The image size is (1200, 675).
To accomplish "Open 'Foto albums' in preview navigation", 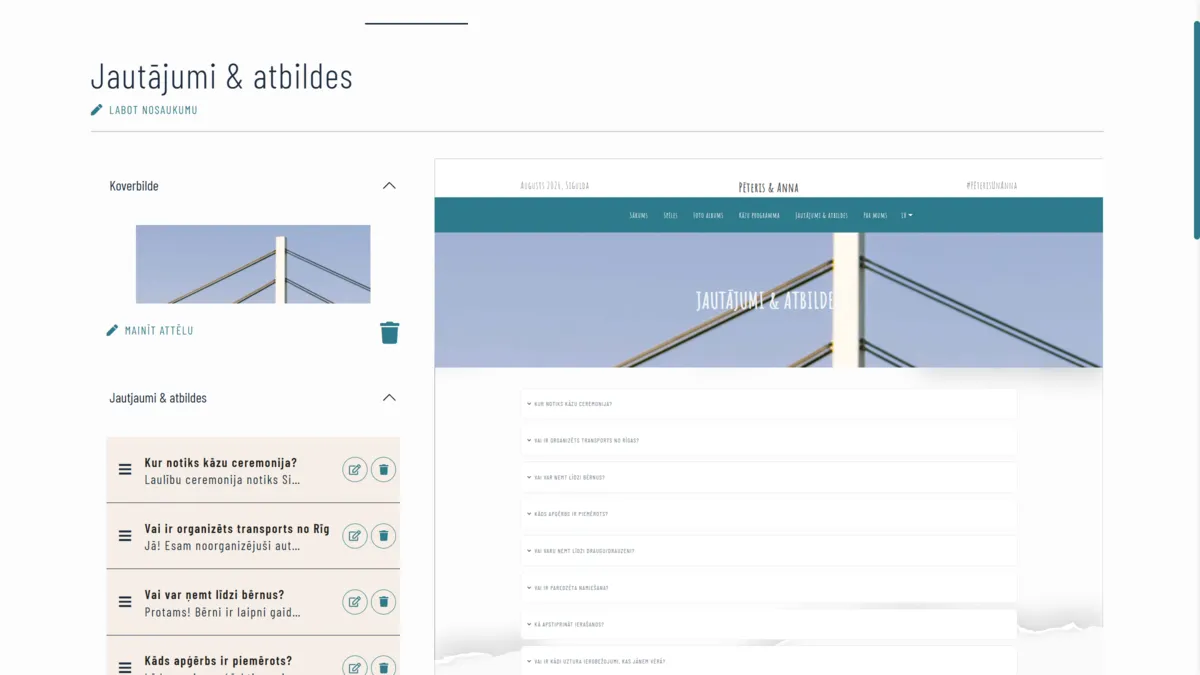I will point(708,215).
